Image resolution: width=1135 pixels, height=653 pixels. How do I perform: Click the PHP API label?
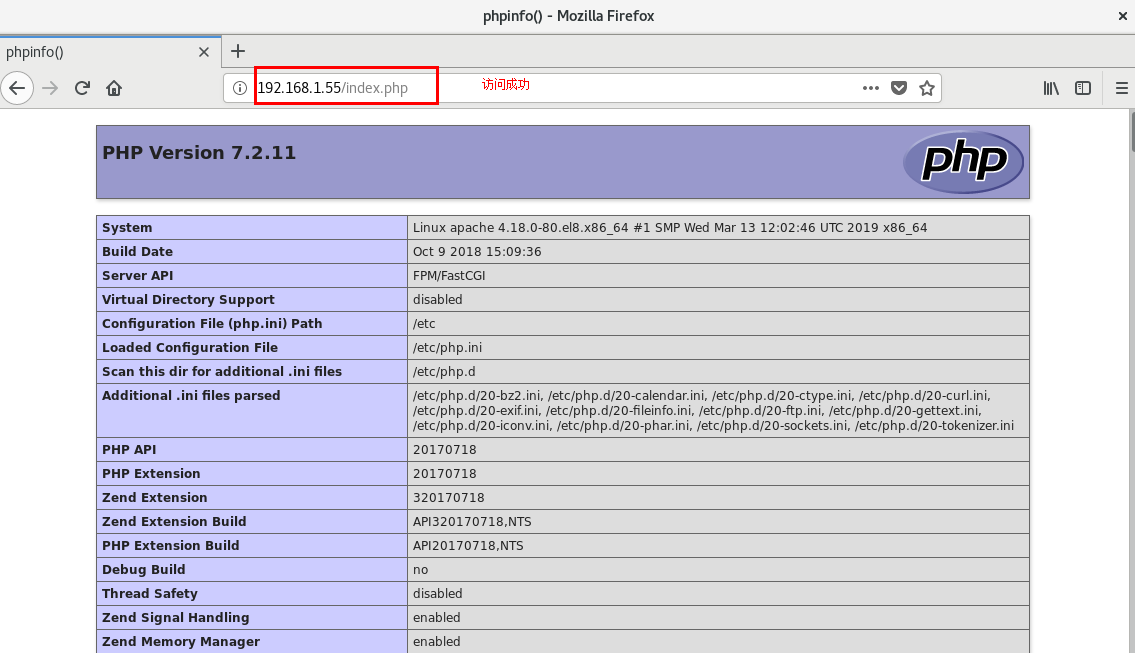[129, 449]
